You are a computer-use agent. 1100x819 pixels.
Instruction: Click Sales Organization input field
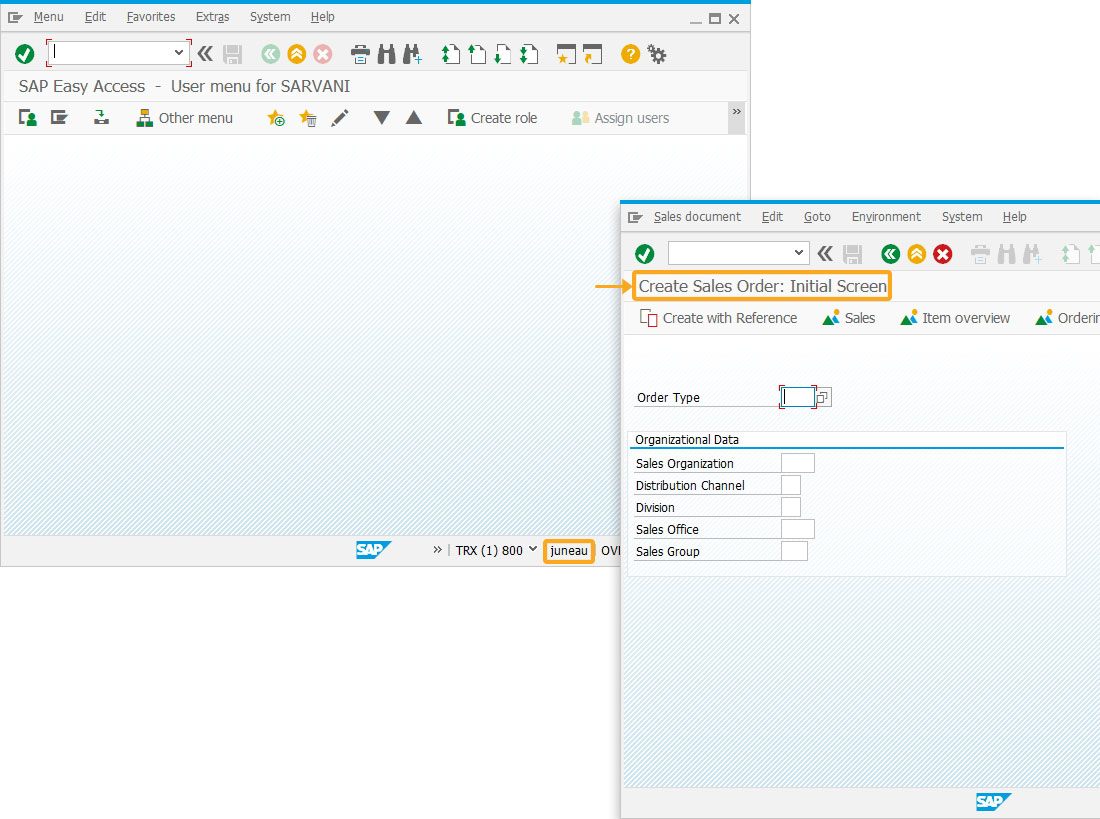point(798,463)
